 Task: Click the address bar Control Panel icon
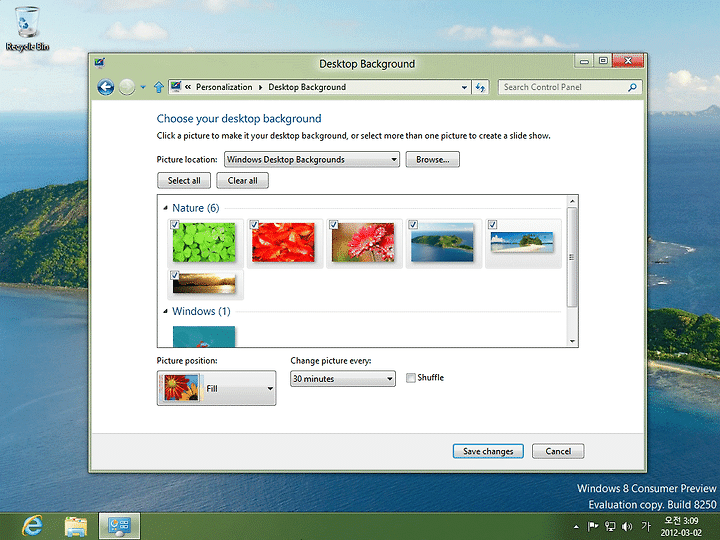coord(175,86)
